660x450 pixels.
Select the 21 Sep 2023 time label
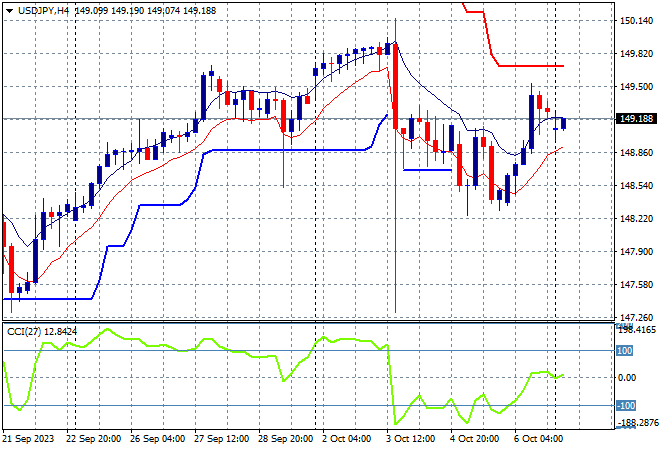29,439
